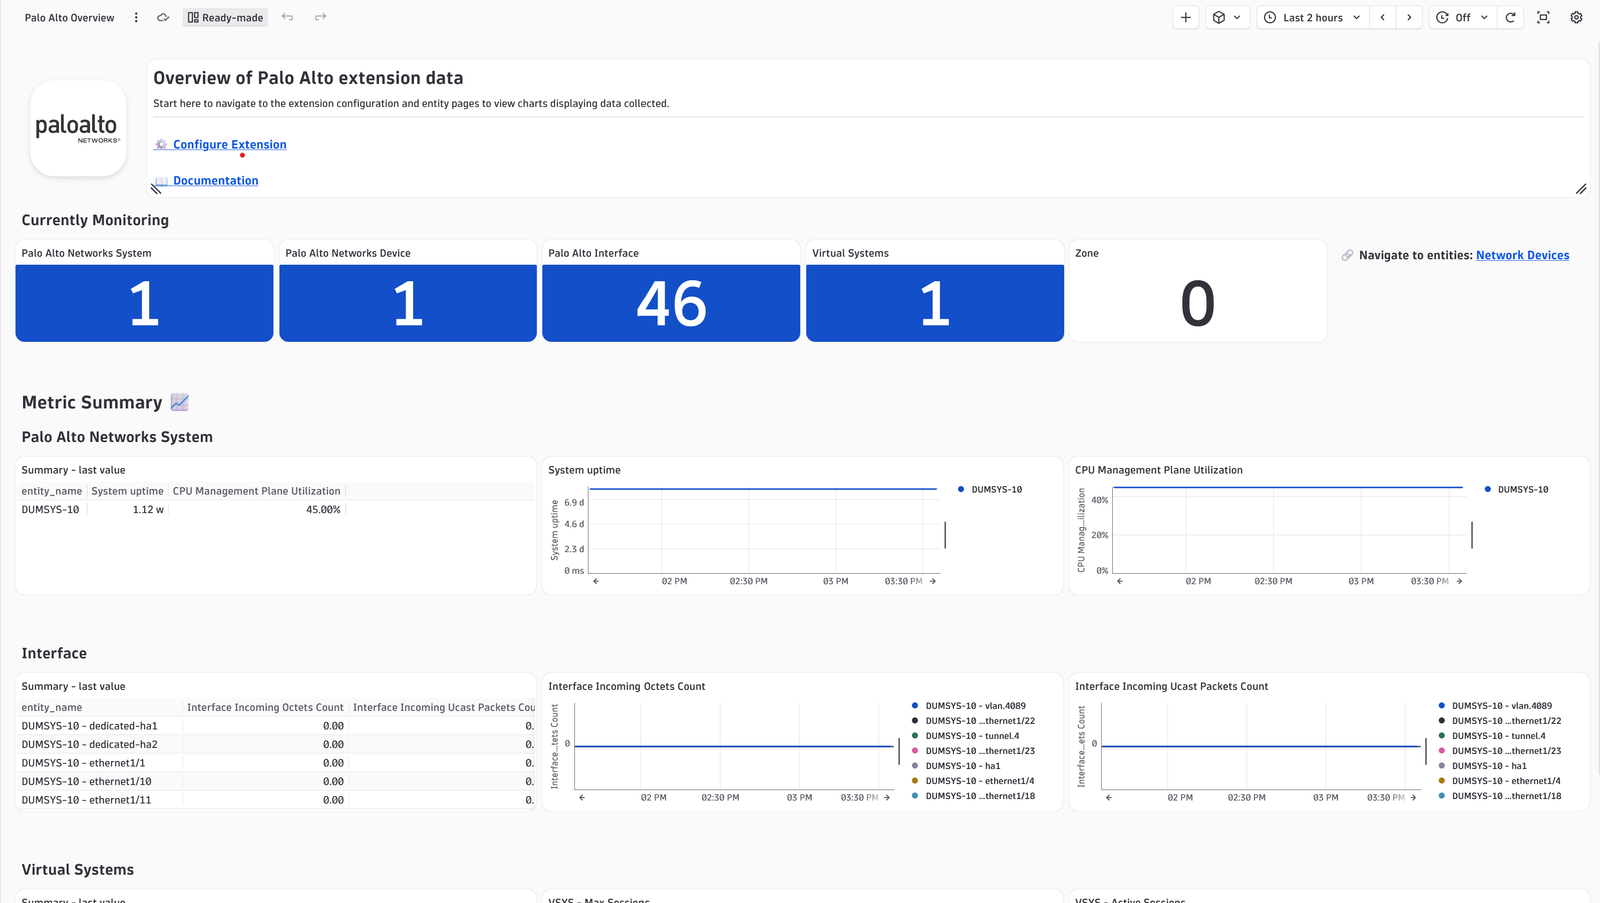Toggle vlan.4089 legend in Incoming Octets chart
Viewport: 1600px width, 903px height.
tap(968, 706)
